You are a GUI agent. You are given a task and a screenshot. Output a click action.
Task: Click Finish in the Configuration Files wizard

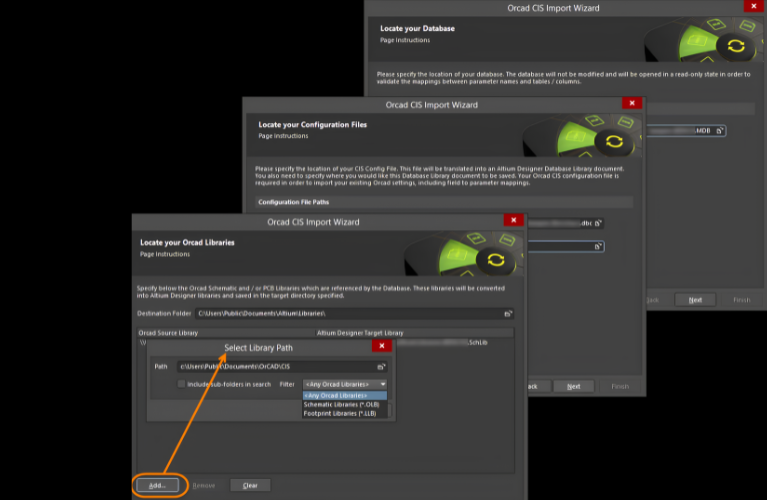[620, 386]
